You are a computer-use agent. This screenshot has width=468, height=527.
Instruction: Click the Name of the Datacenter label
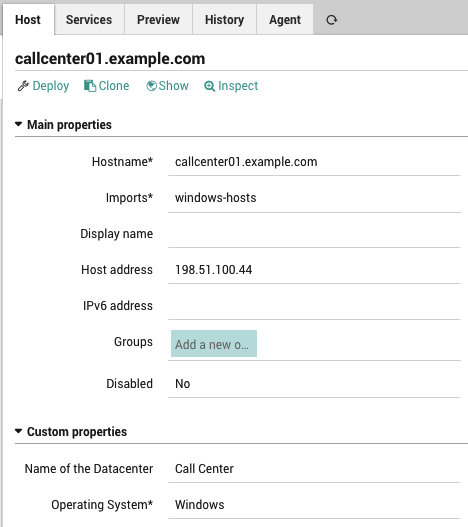pos(89,469)
